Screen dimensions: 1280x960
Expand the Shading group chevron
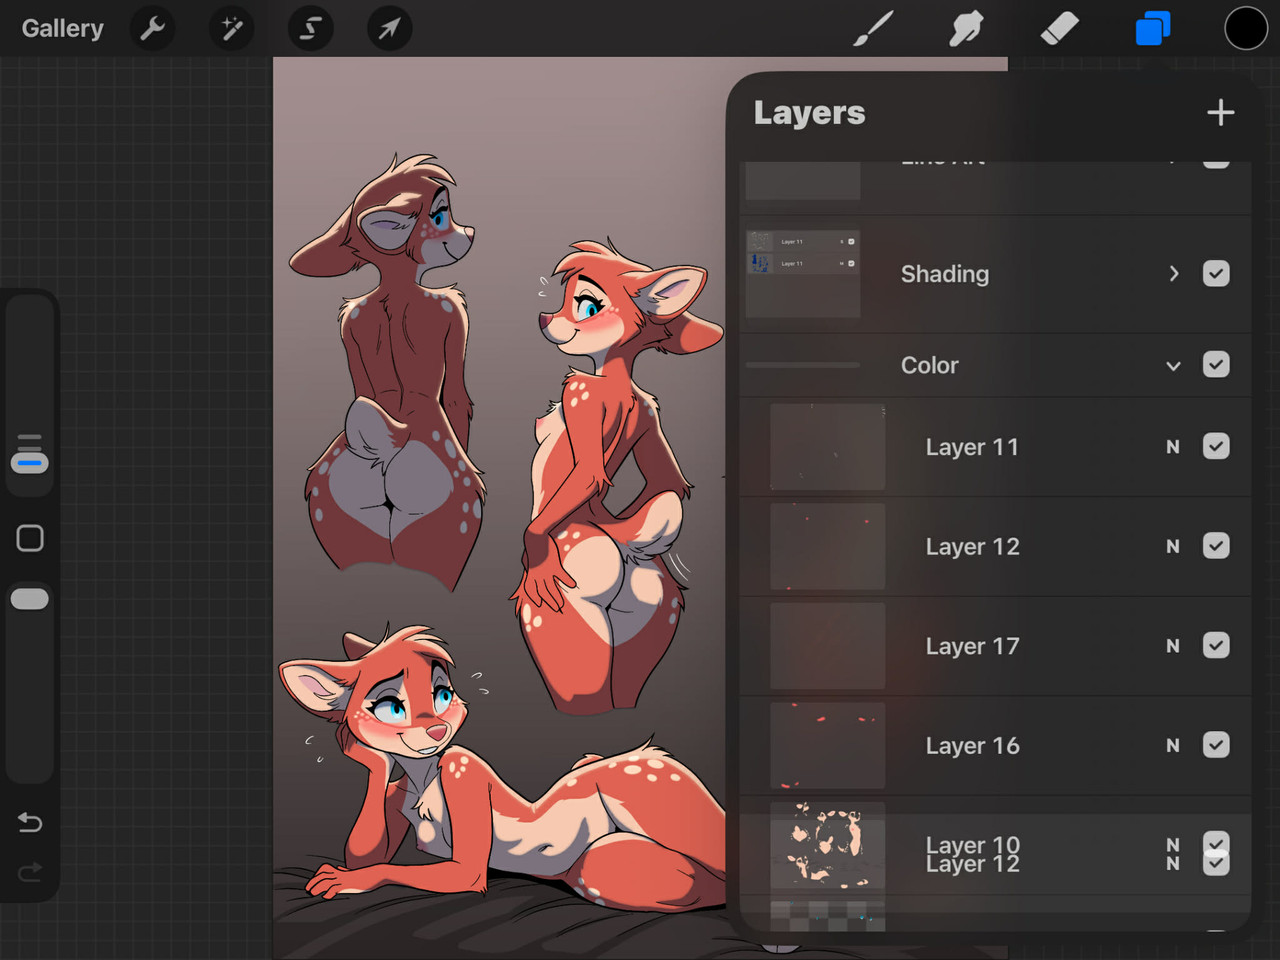1174,273
